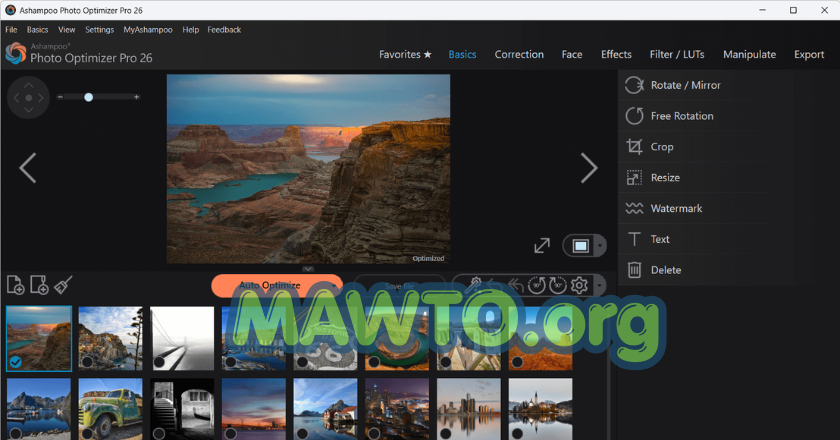Viewport: 840px width, 440px height.
Task: Switch to the Effects tab
Action: point(616,54)
